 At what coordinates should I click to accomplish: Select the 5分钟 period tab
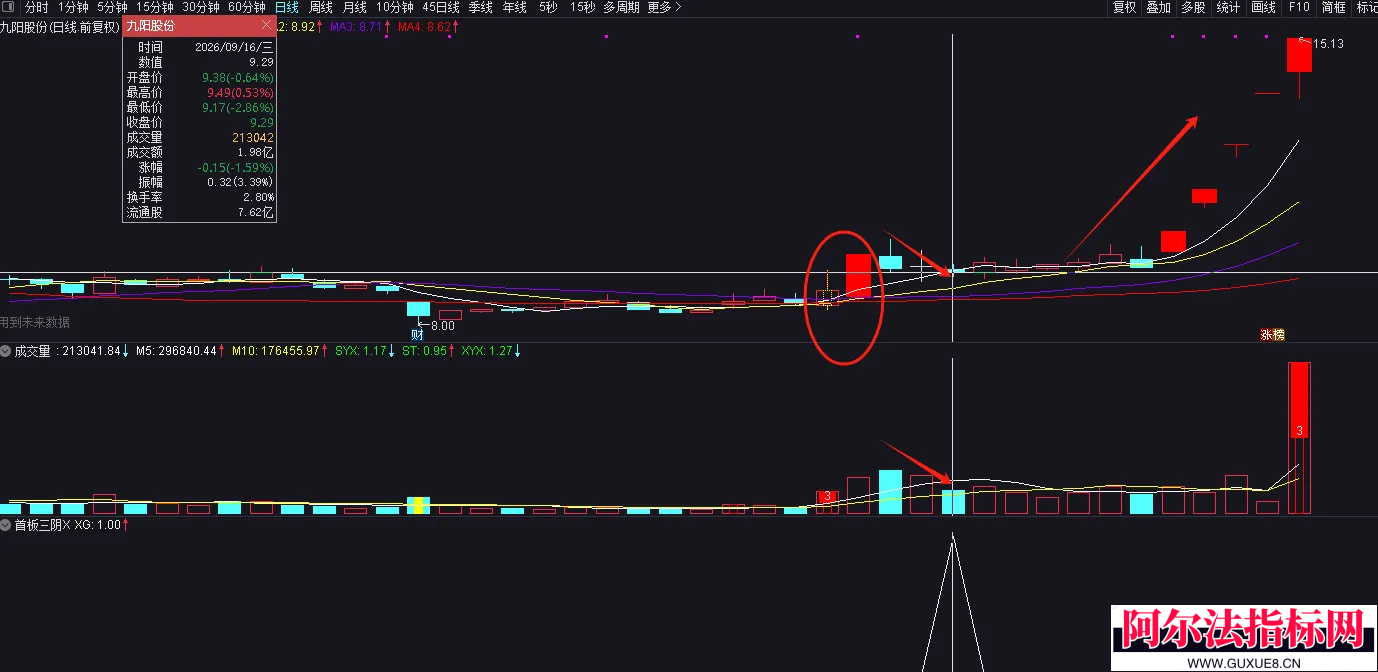point(112,7)
